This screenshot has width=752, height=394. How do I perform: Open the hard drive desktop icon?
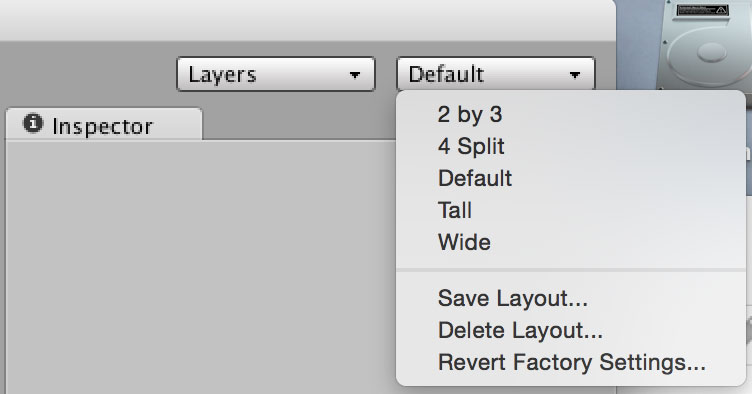pyautogui.click(x=704, y=45)
